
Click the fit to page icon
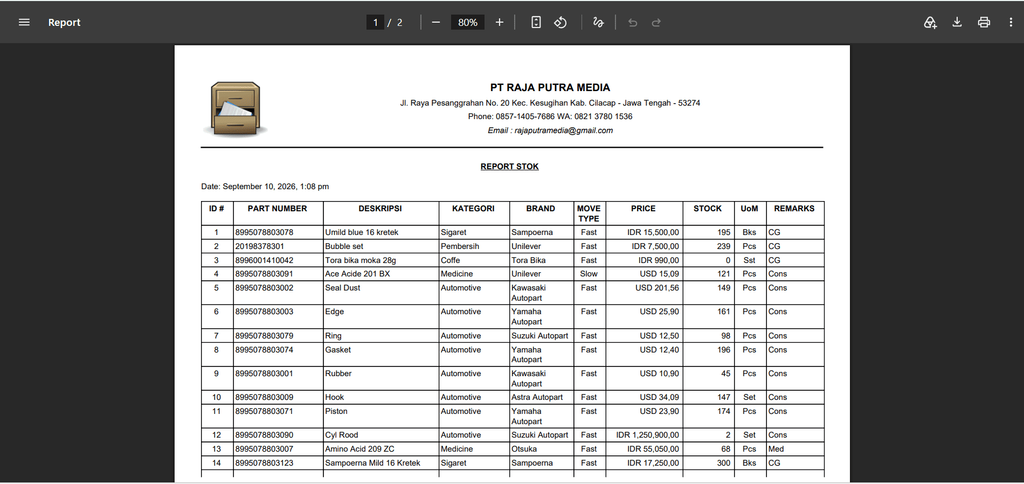click(536, 22)
